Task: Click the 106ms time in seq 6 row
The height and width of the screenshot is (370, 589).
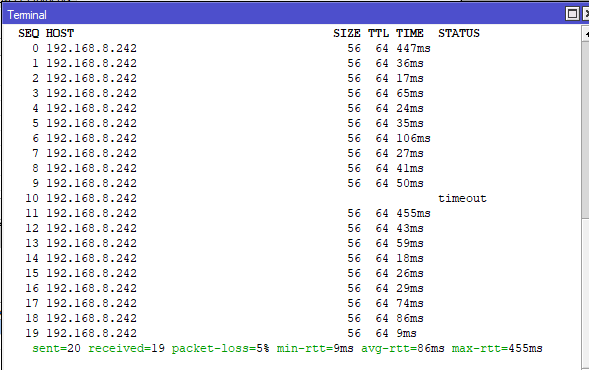Action: pos(413,139)
